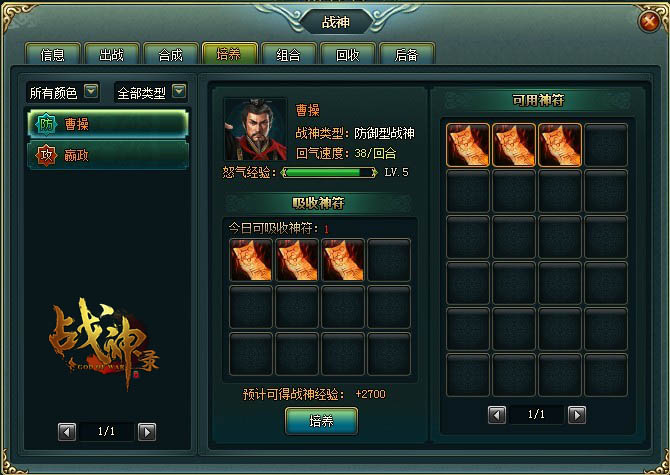The height and width of the screenshot is (475, 670).
Task: Click the 怒气经验 progress bar
Action: (x=329, y=173)
